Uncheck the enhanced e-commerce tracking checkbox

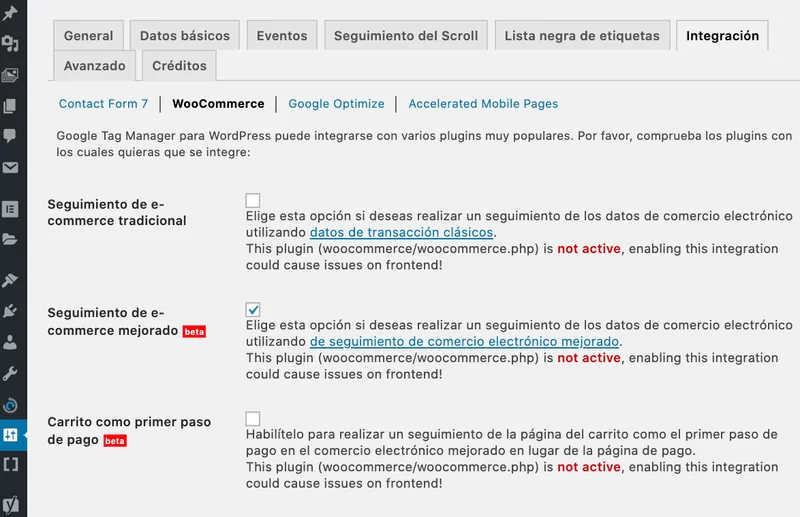click(253, 309)
